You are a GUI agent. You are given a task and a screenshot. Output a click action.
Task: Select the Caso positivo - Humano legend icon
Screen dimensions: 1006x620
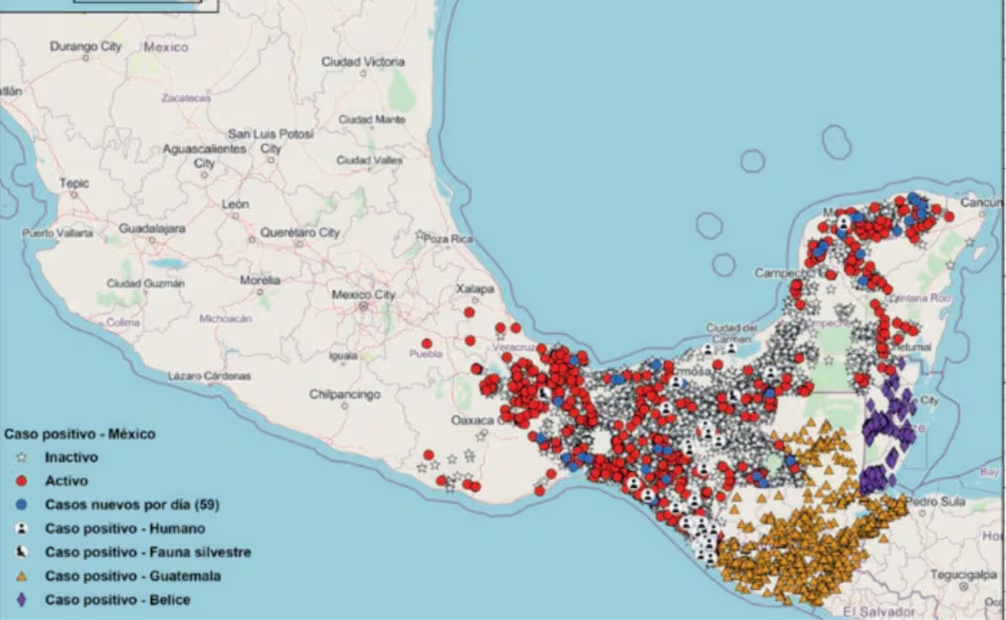(x=22, y=528)
